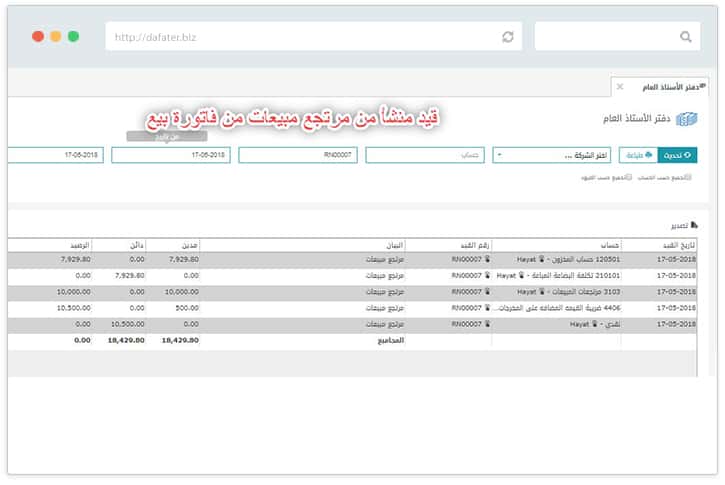Image resolution: width=725 pixels, height=485 pixels.
Task: Click filter icon beside RN00007 in 3103 row
Action: point(487,292)
